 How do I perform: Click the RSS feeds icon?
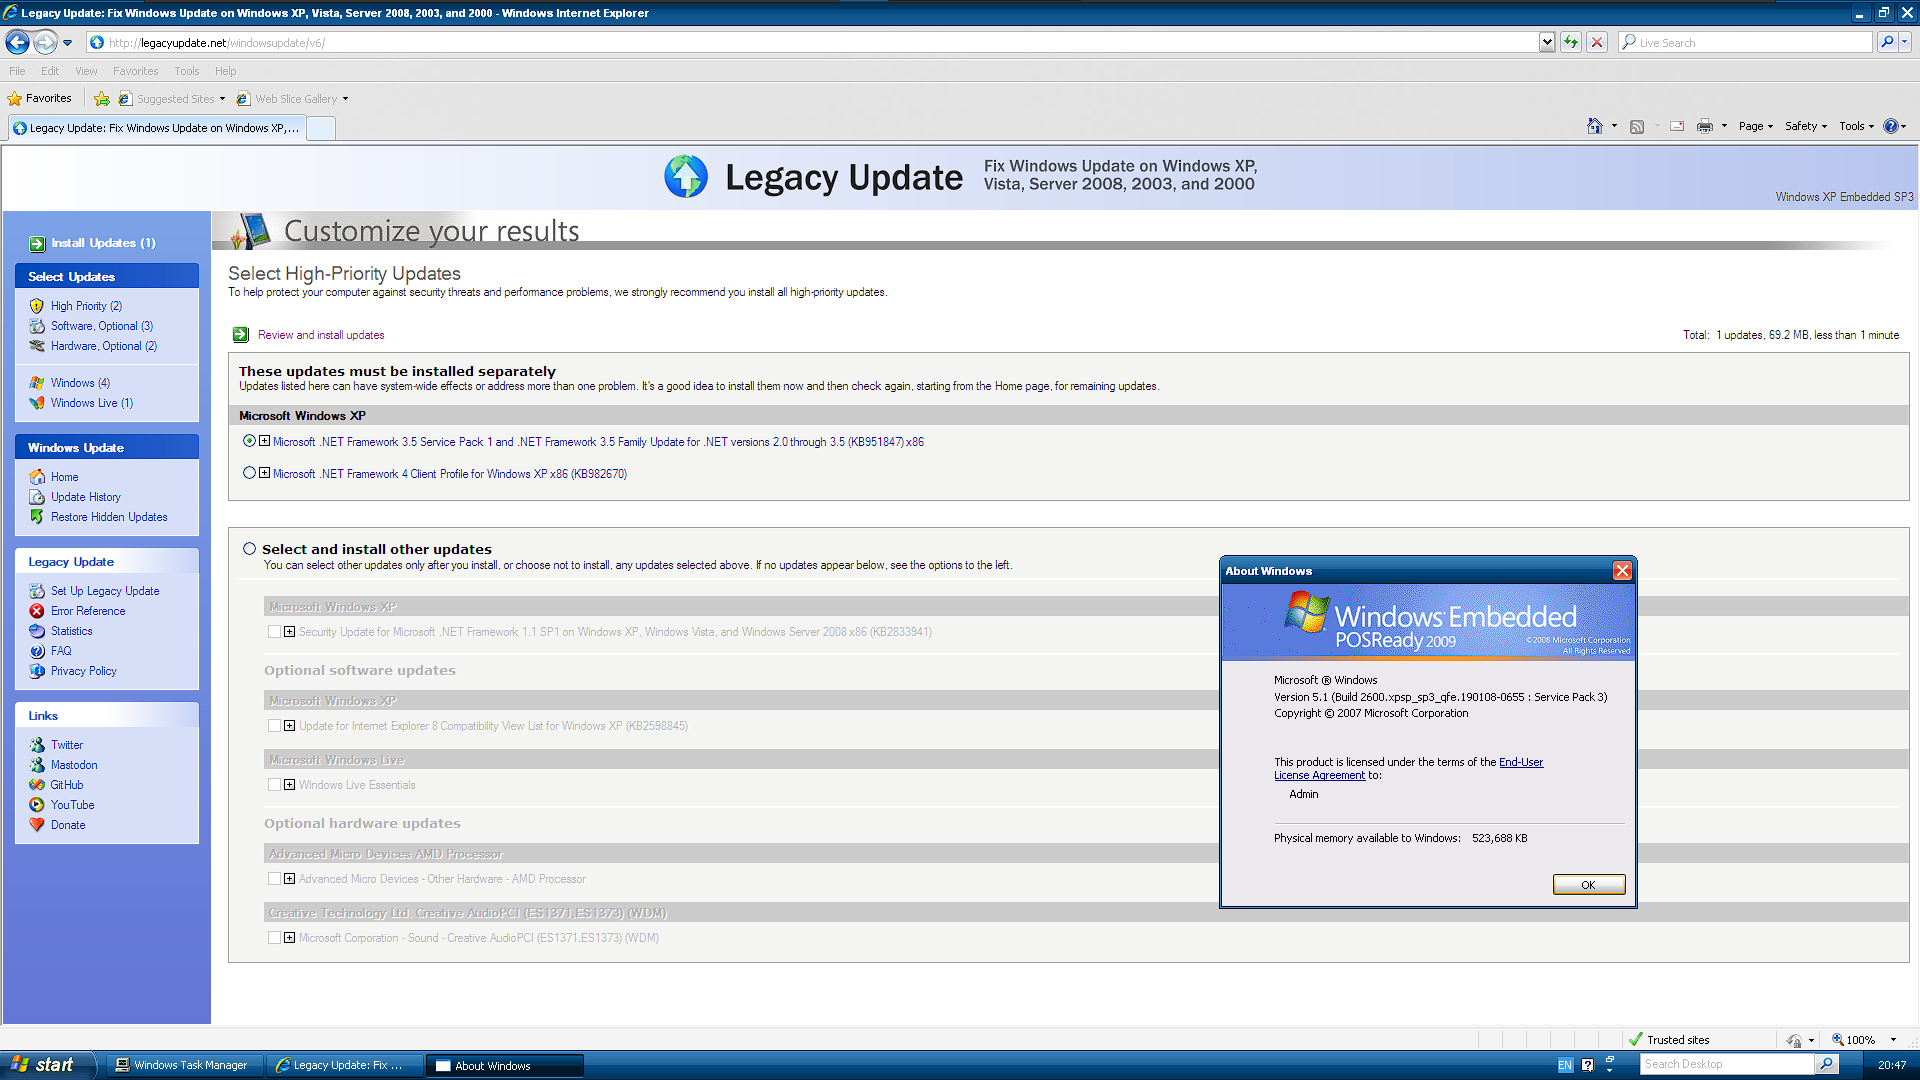(x=1637, y=126)
